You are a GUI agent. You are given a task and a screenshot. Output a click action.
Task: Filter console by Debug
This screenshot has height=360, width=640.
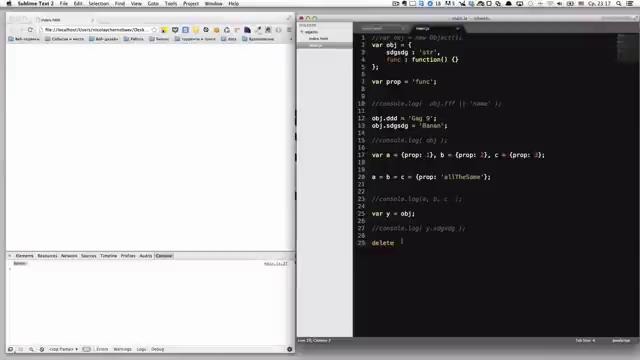(158, 349)
